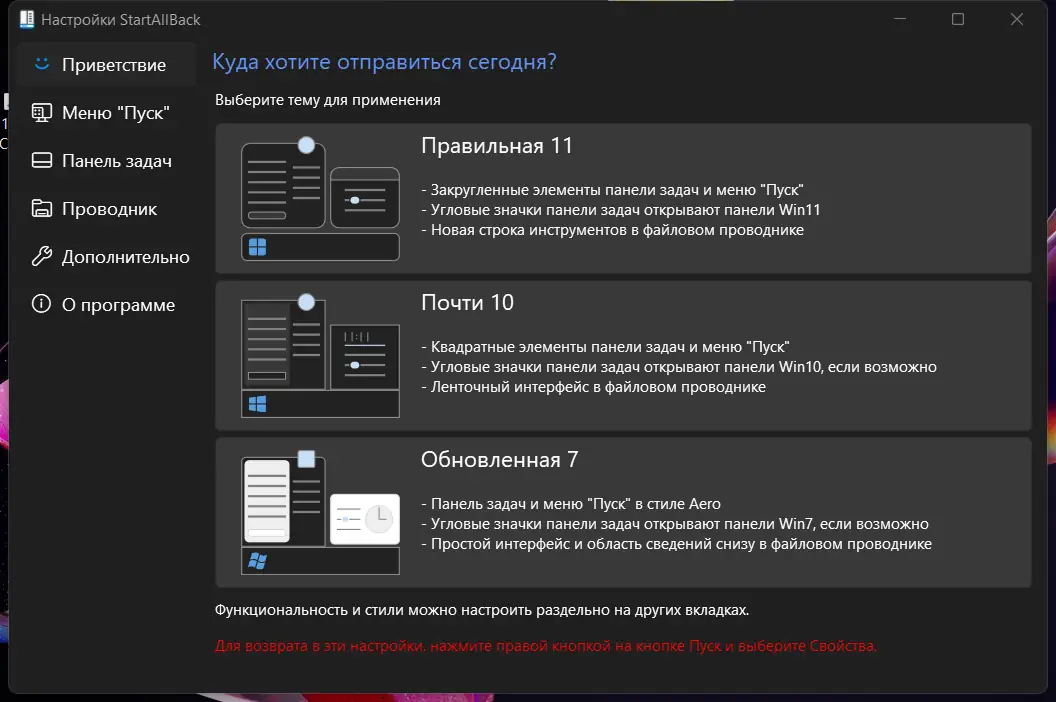The image size is (1056, 702).
Task: Switch to the Меню "Пуск" tab
Action: [x=106, y=113]
